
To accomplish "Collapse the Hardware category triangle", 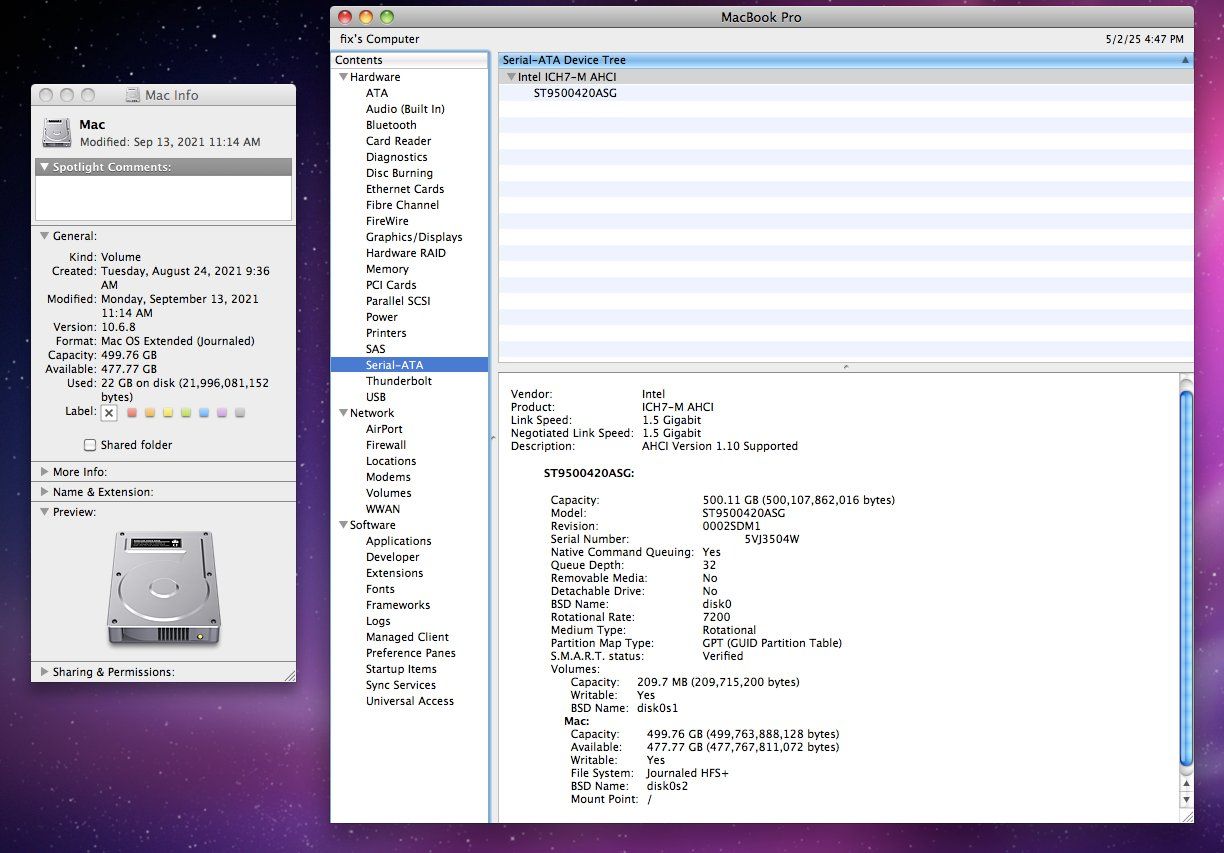I will click(x=343, y=77).
